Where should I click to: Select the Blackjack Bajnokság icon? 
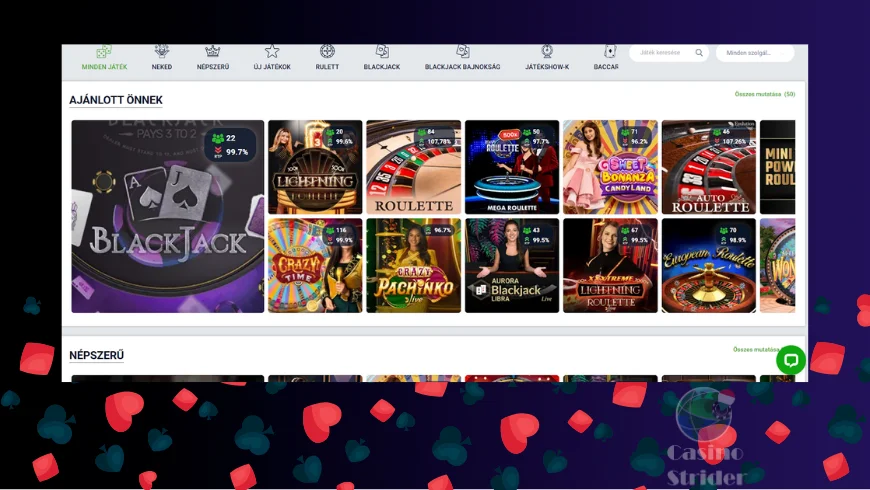(463, 51)
